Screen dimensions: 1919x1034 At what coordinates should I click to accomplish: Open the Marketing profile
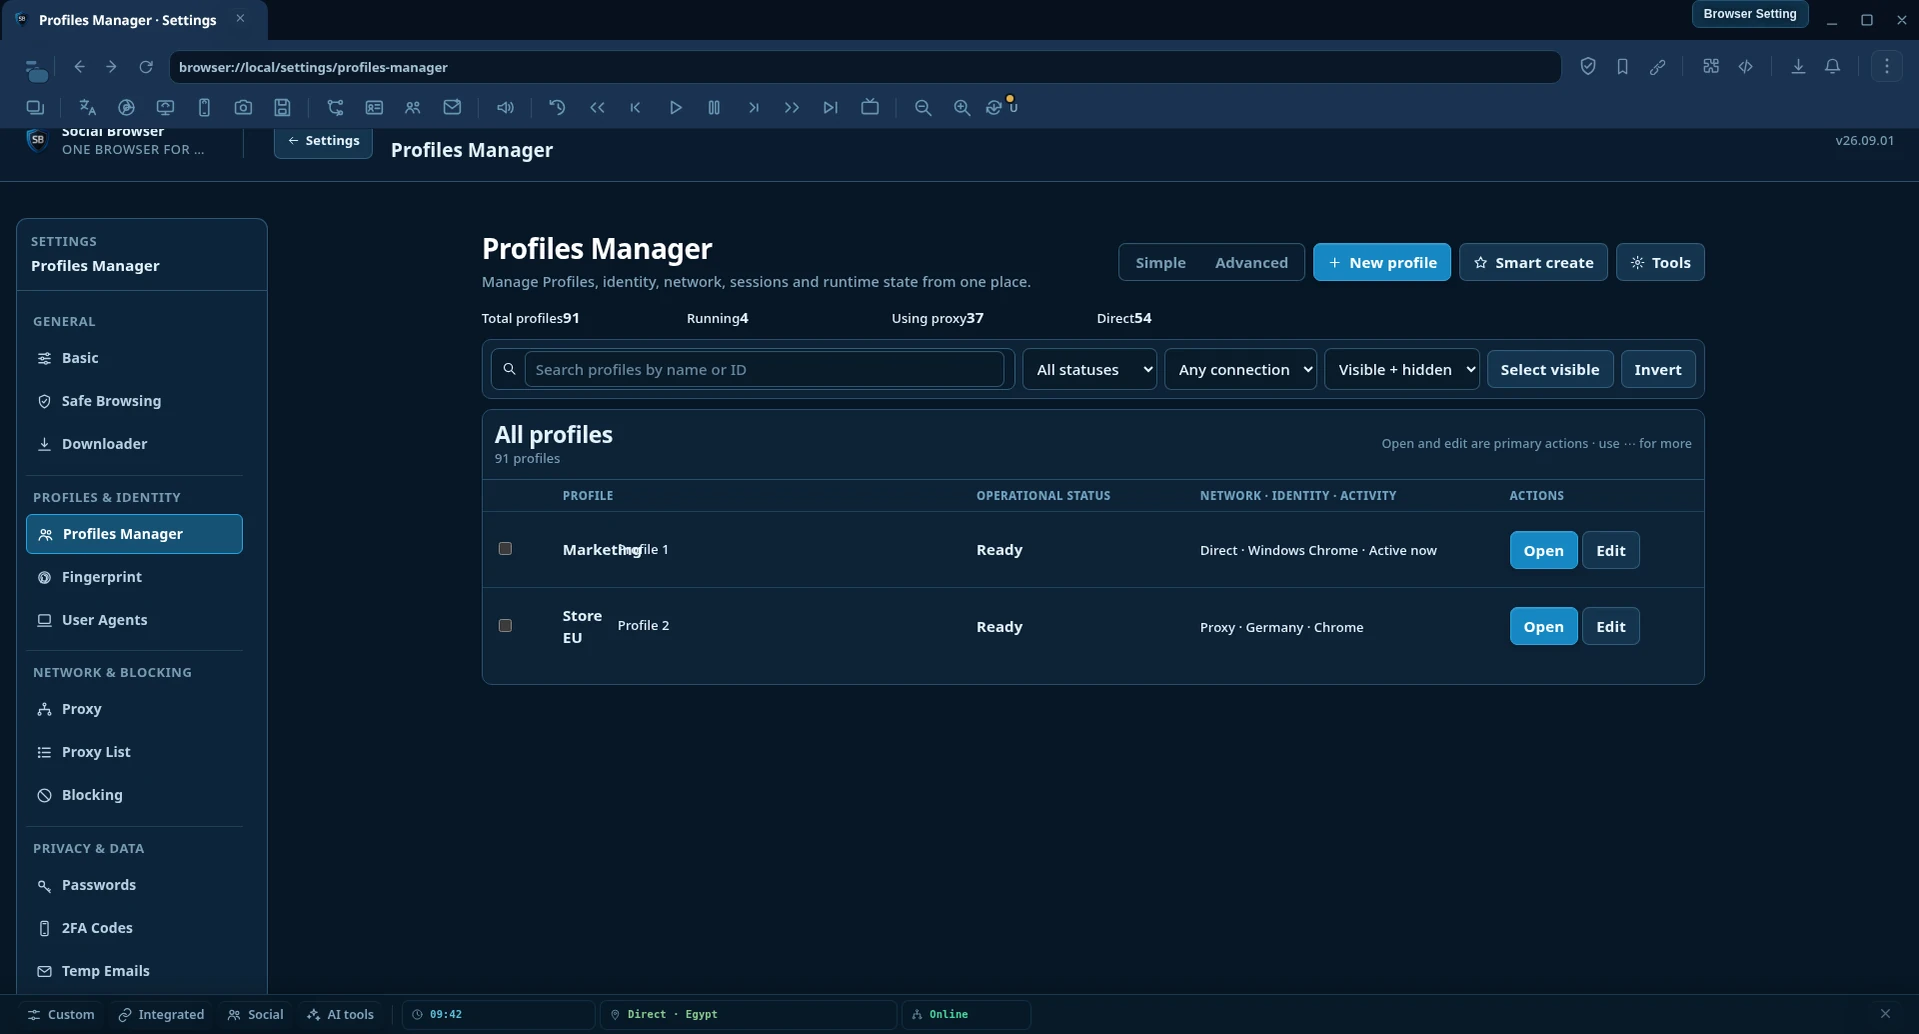point(1543,550)
